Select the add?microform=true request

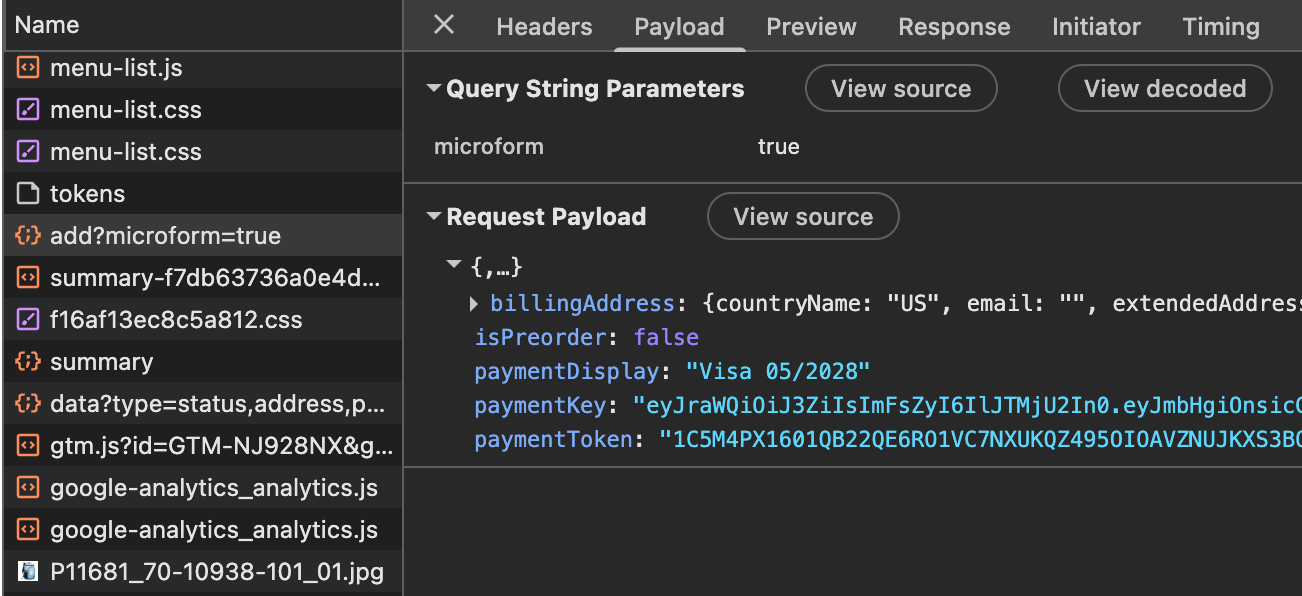tap(203, 236)
